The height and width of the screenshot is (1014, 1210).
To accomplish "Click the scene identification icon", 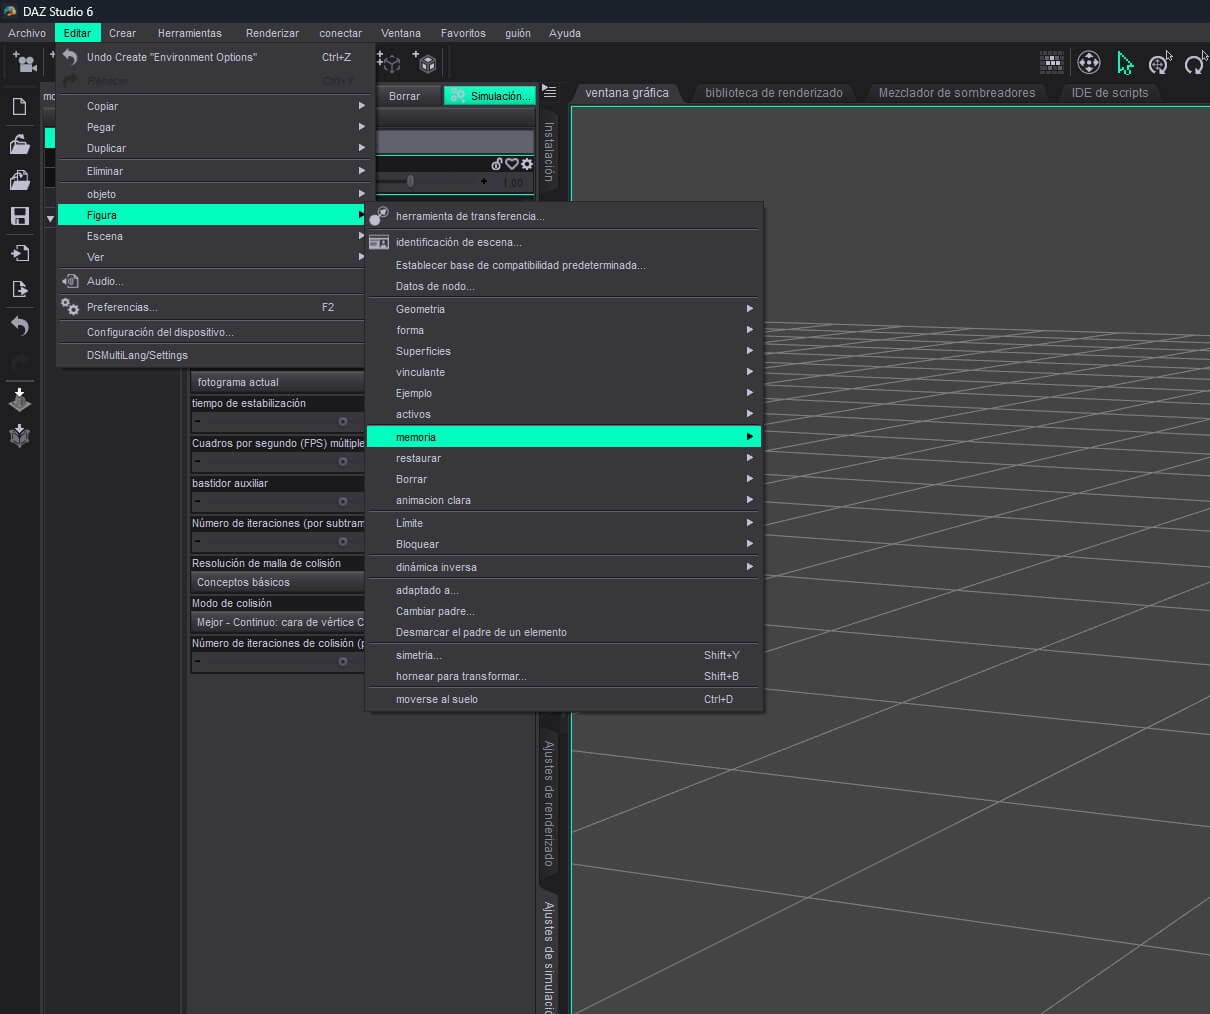I will pyautogui.click(x=379, y=242).
